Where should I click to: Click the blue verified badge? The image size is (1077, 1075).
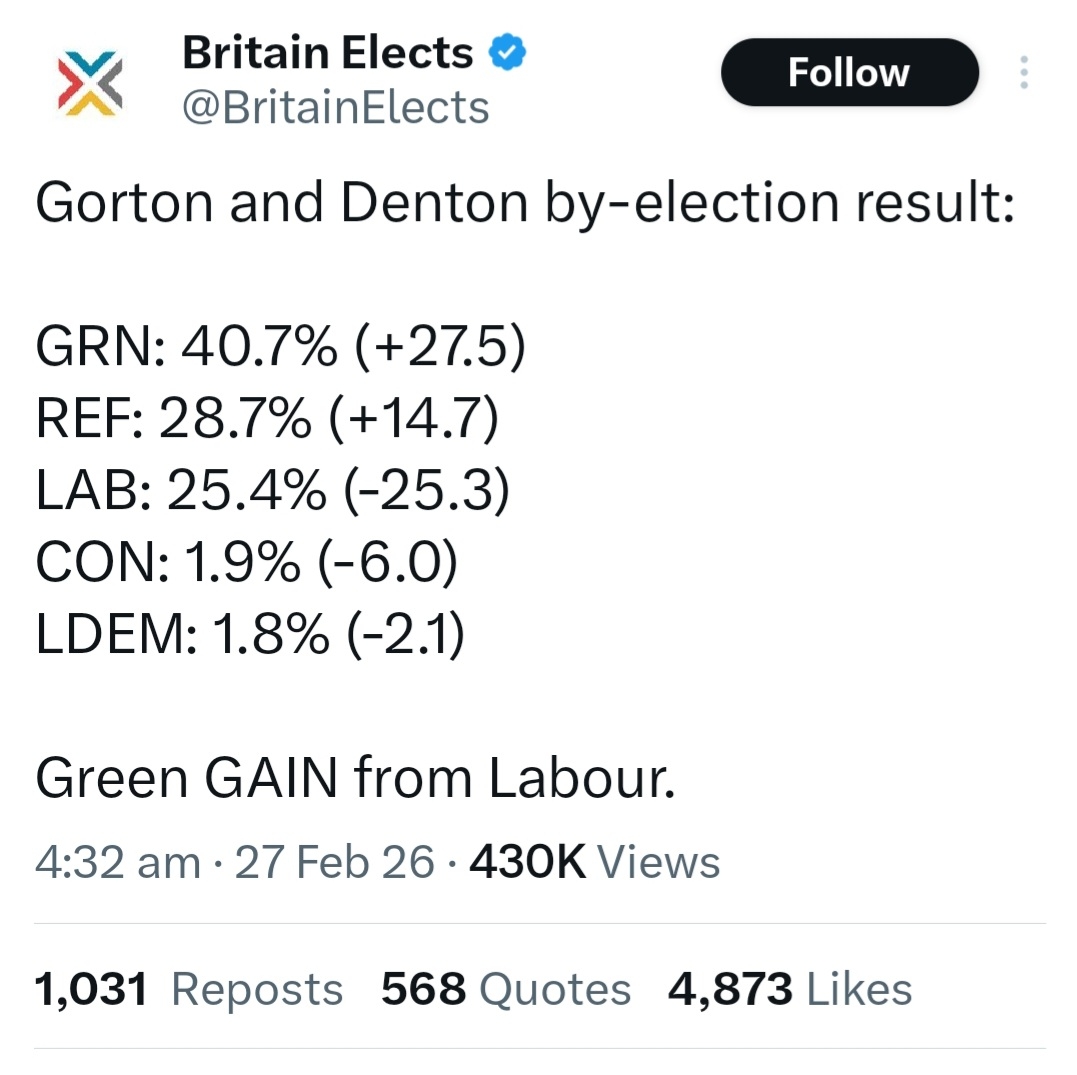tap(508, 52)
